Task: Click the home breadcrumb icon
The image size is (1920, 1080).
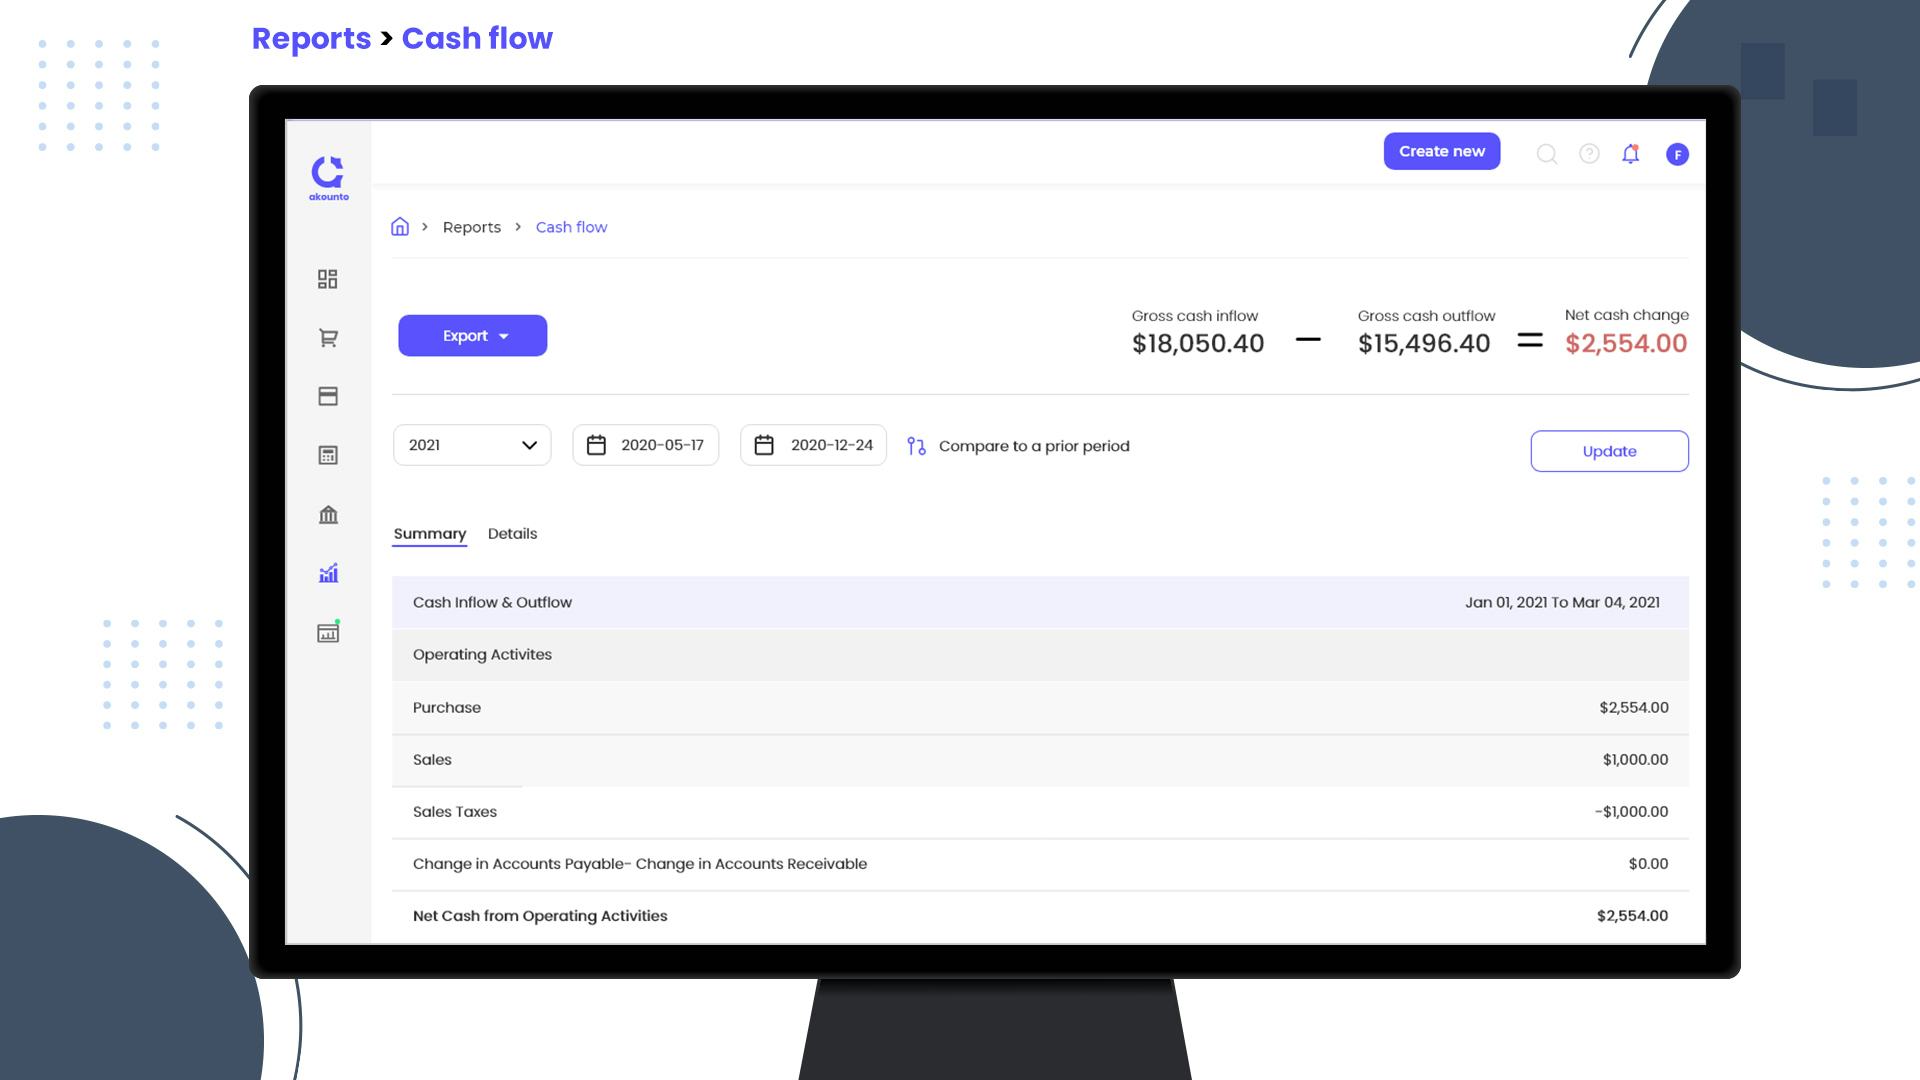Action: click(400, 227)
